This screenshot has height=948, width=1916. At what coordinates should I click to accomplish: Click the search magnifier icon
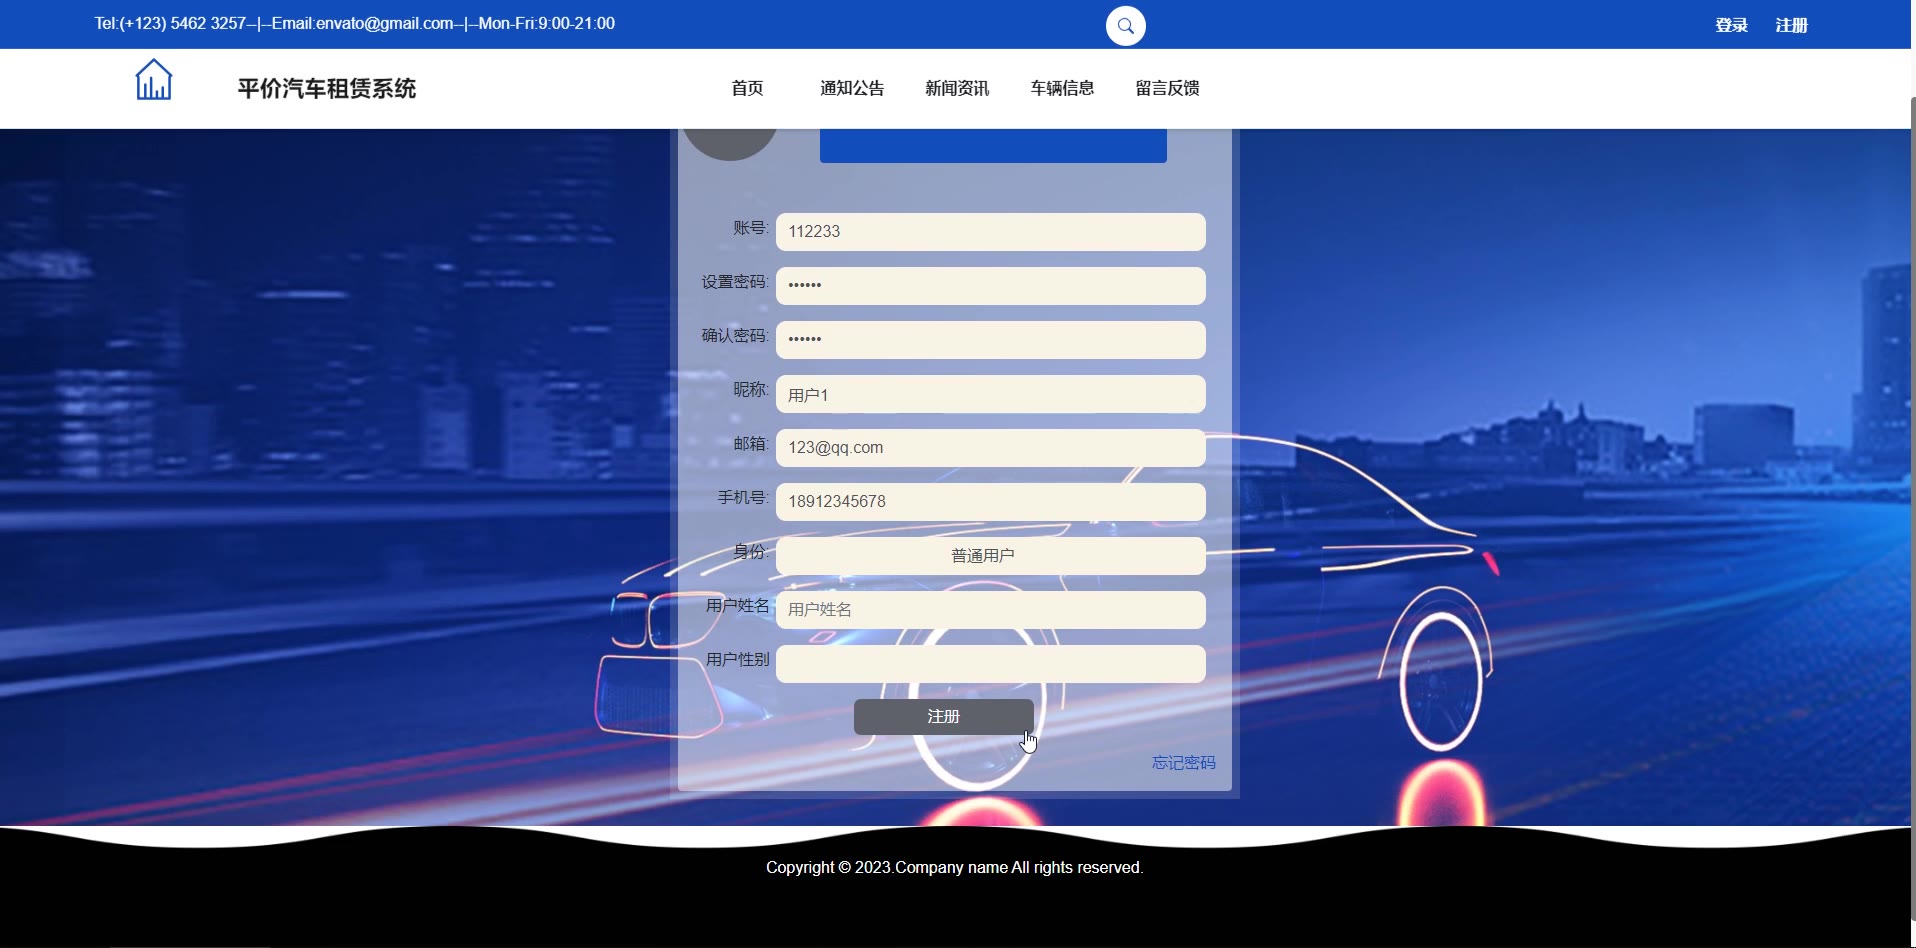click(1125, 26)
